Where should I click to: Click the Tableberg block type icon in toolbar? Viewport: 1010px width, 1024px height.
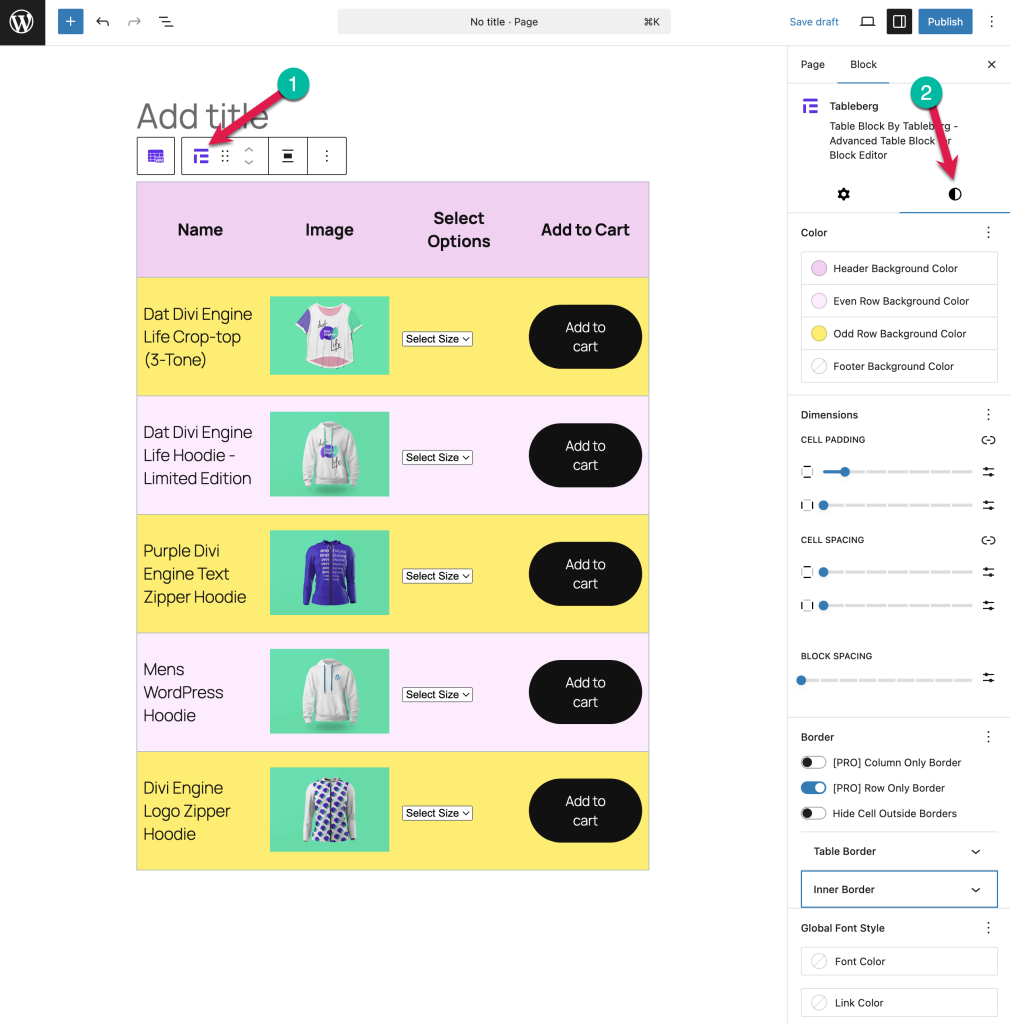[x=201, y=156]
